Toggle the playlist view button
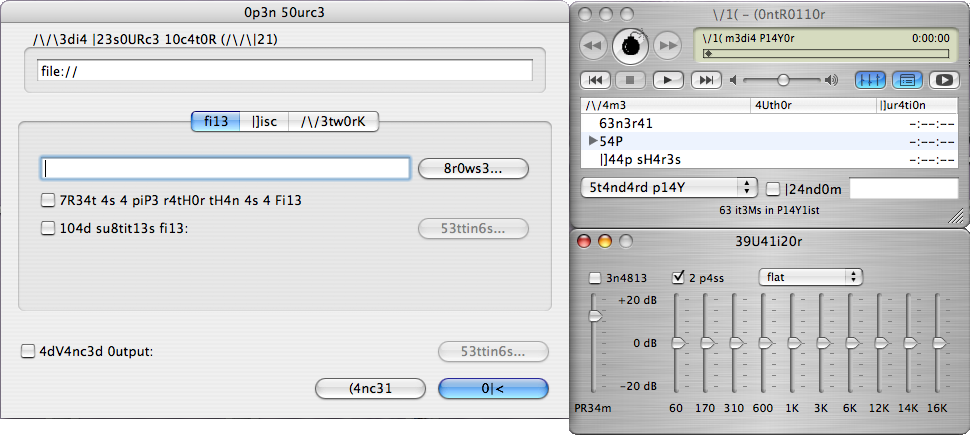This screenshot has width=970, height=435. tap(906, 79)
